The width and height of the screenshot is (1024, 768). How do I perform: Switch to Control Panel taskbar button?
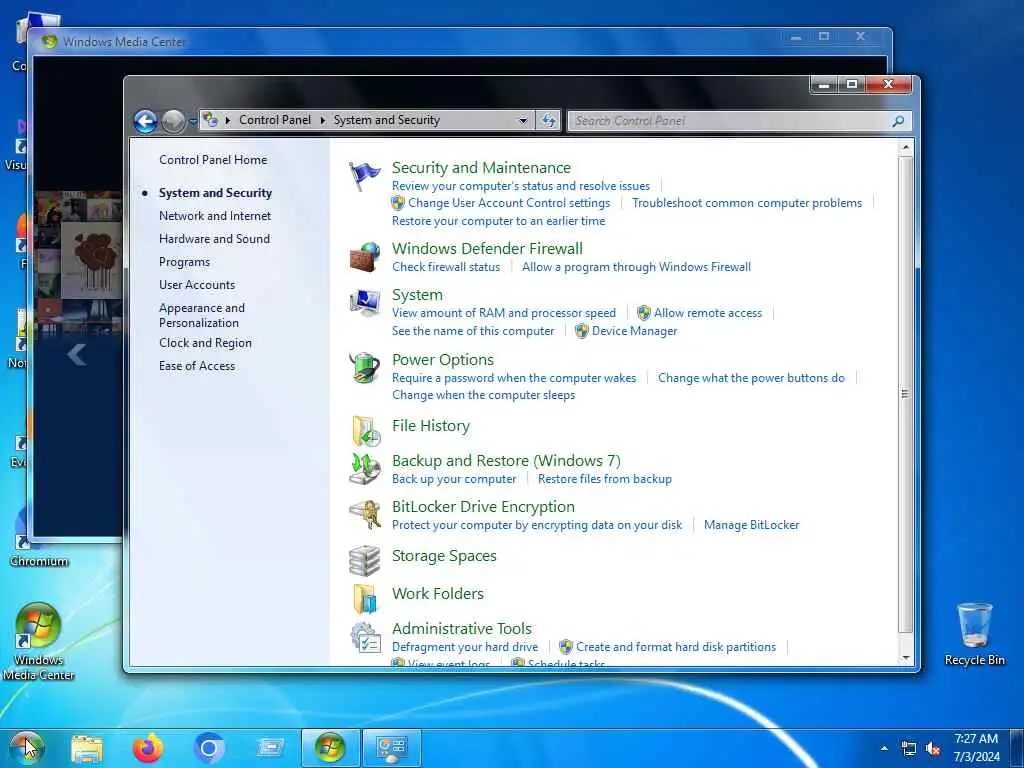click(392, 748)
